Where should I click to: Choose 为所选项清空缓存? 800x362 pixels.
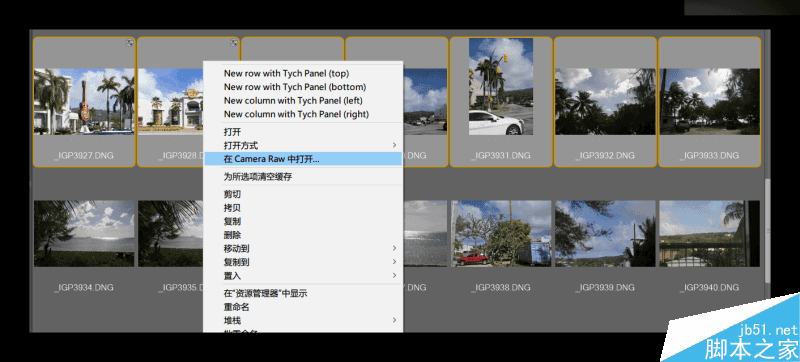point(303,176)
